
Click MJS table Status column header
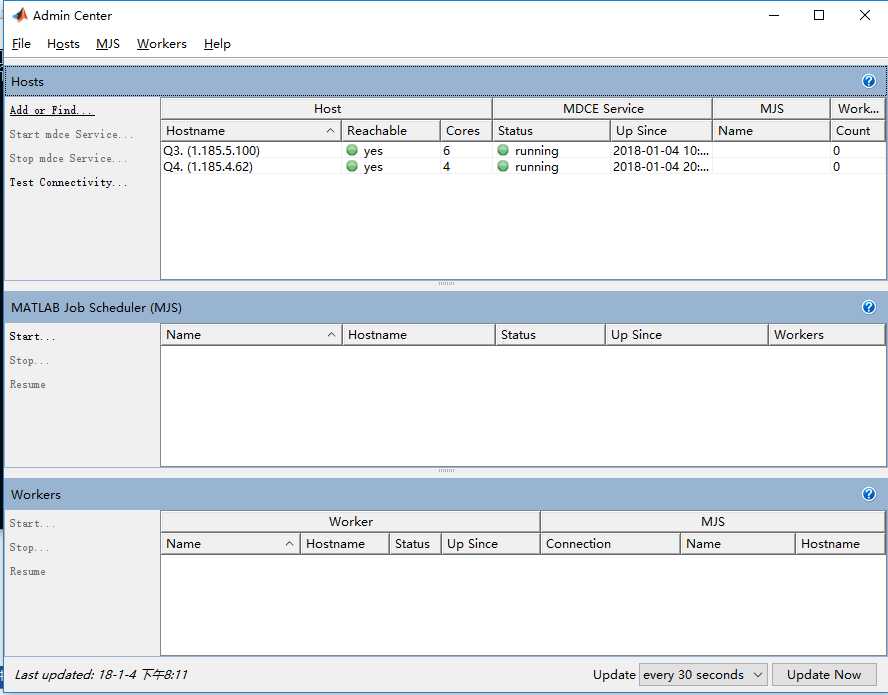(550, 334)
